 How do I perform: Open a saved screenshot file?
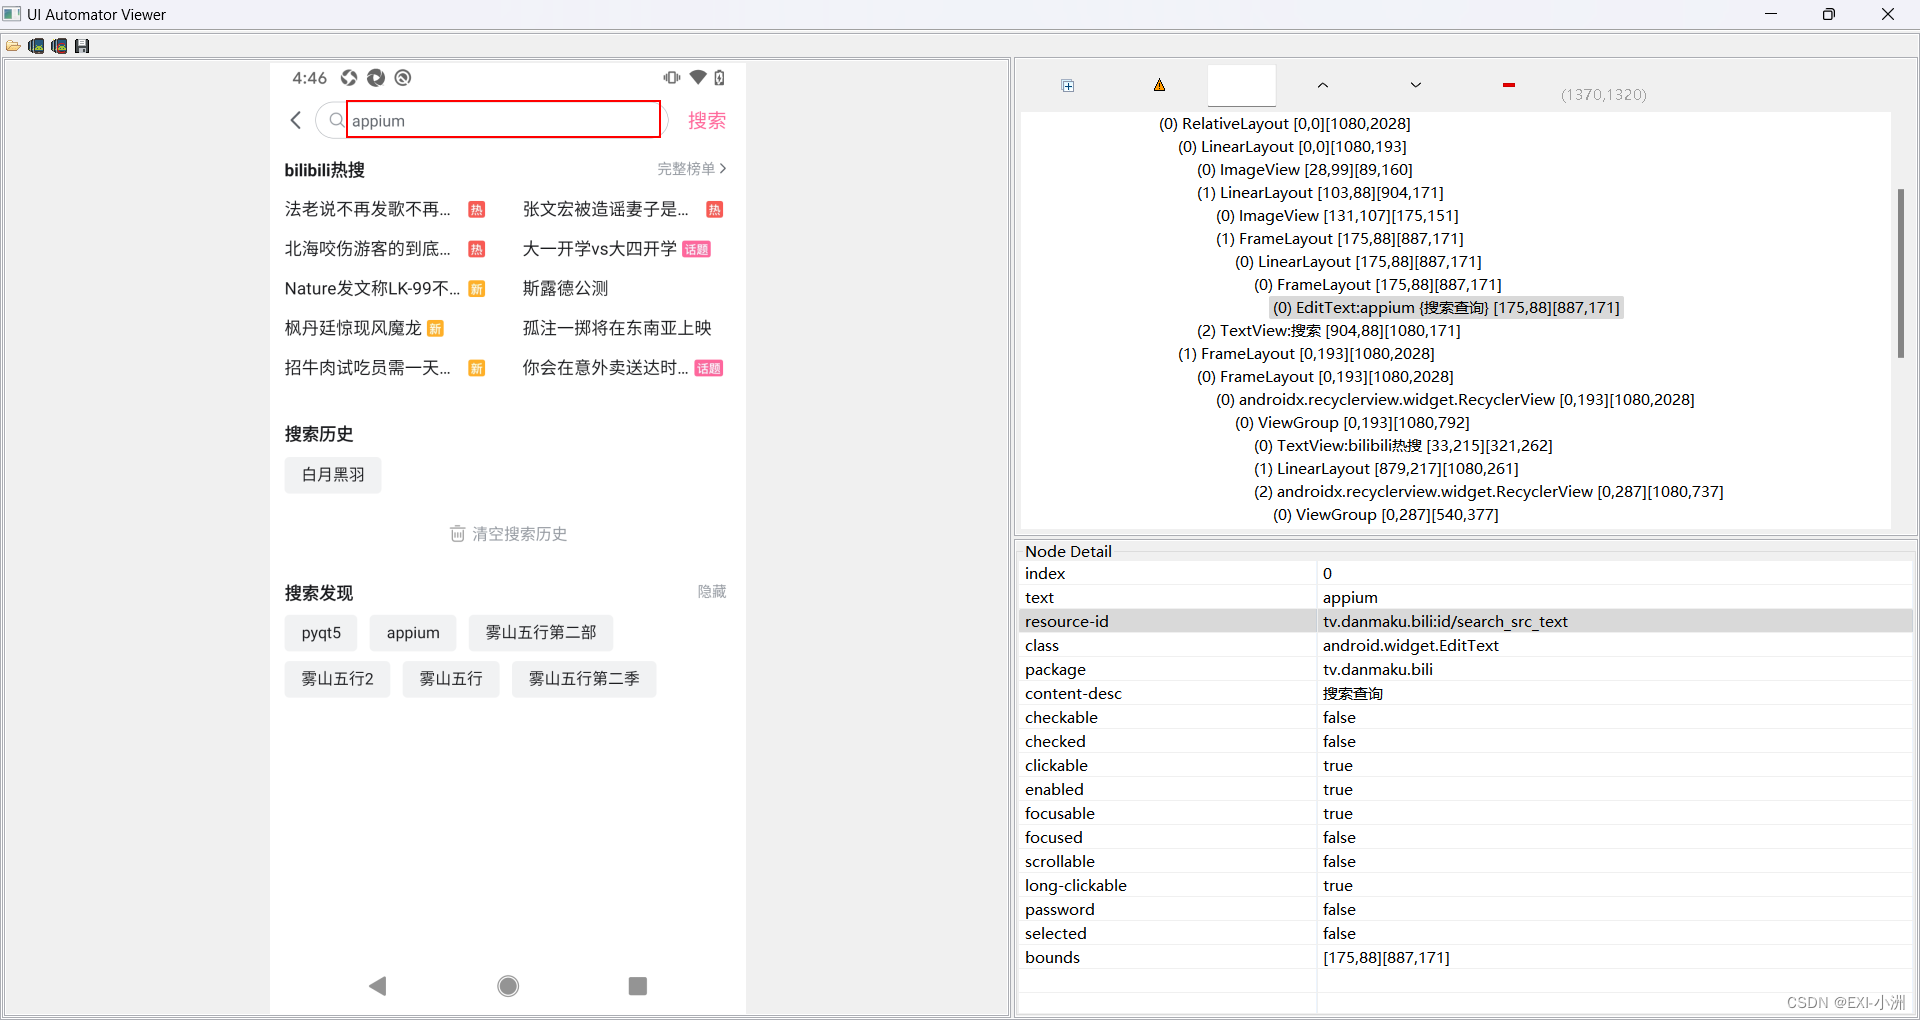(x=13, y=46)
